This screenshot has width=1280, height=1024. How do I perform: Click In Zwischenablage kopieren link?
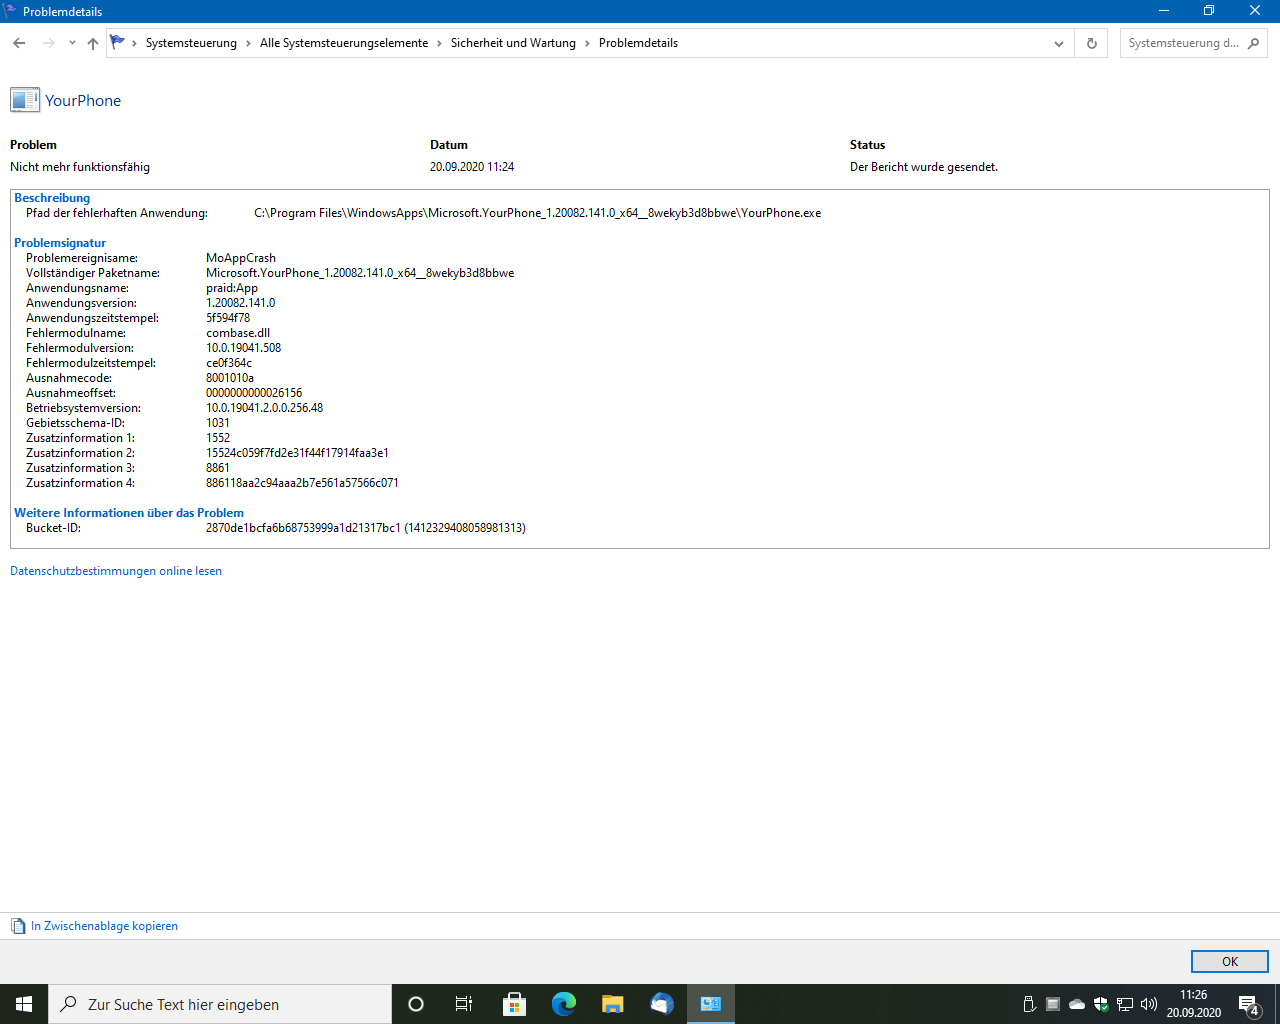[104, 926]
